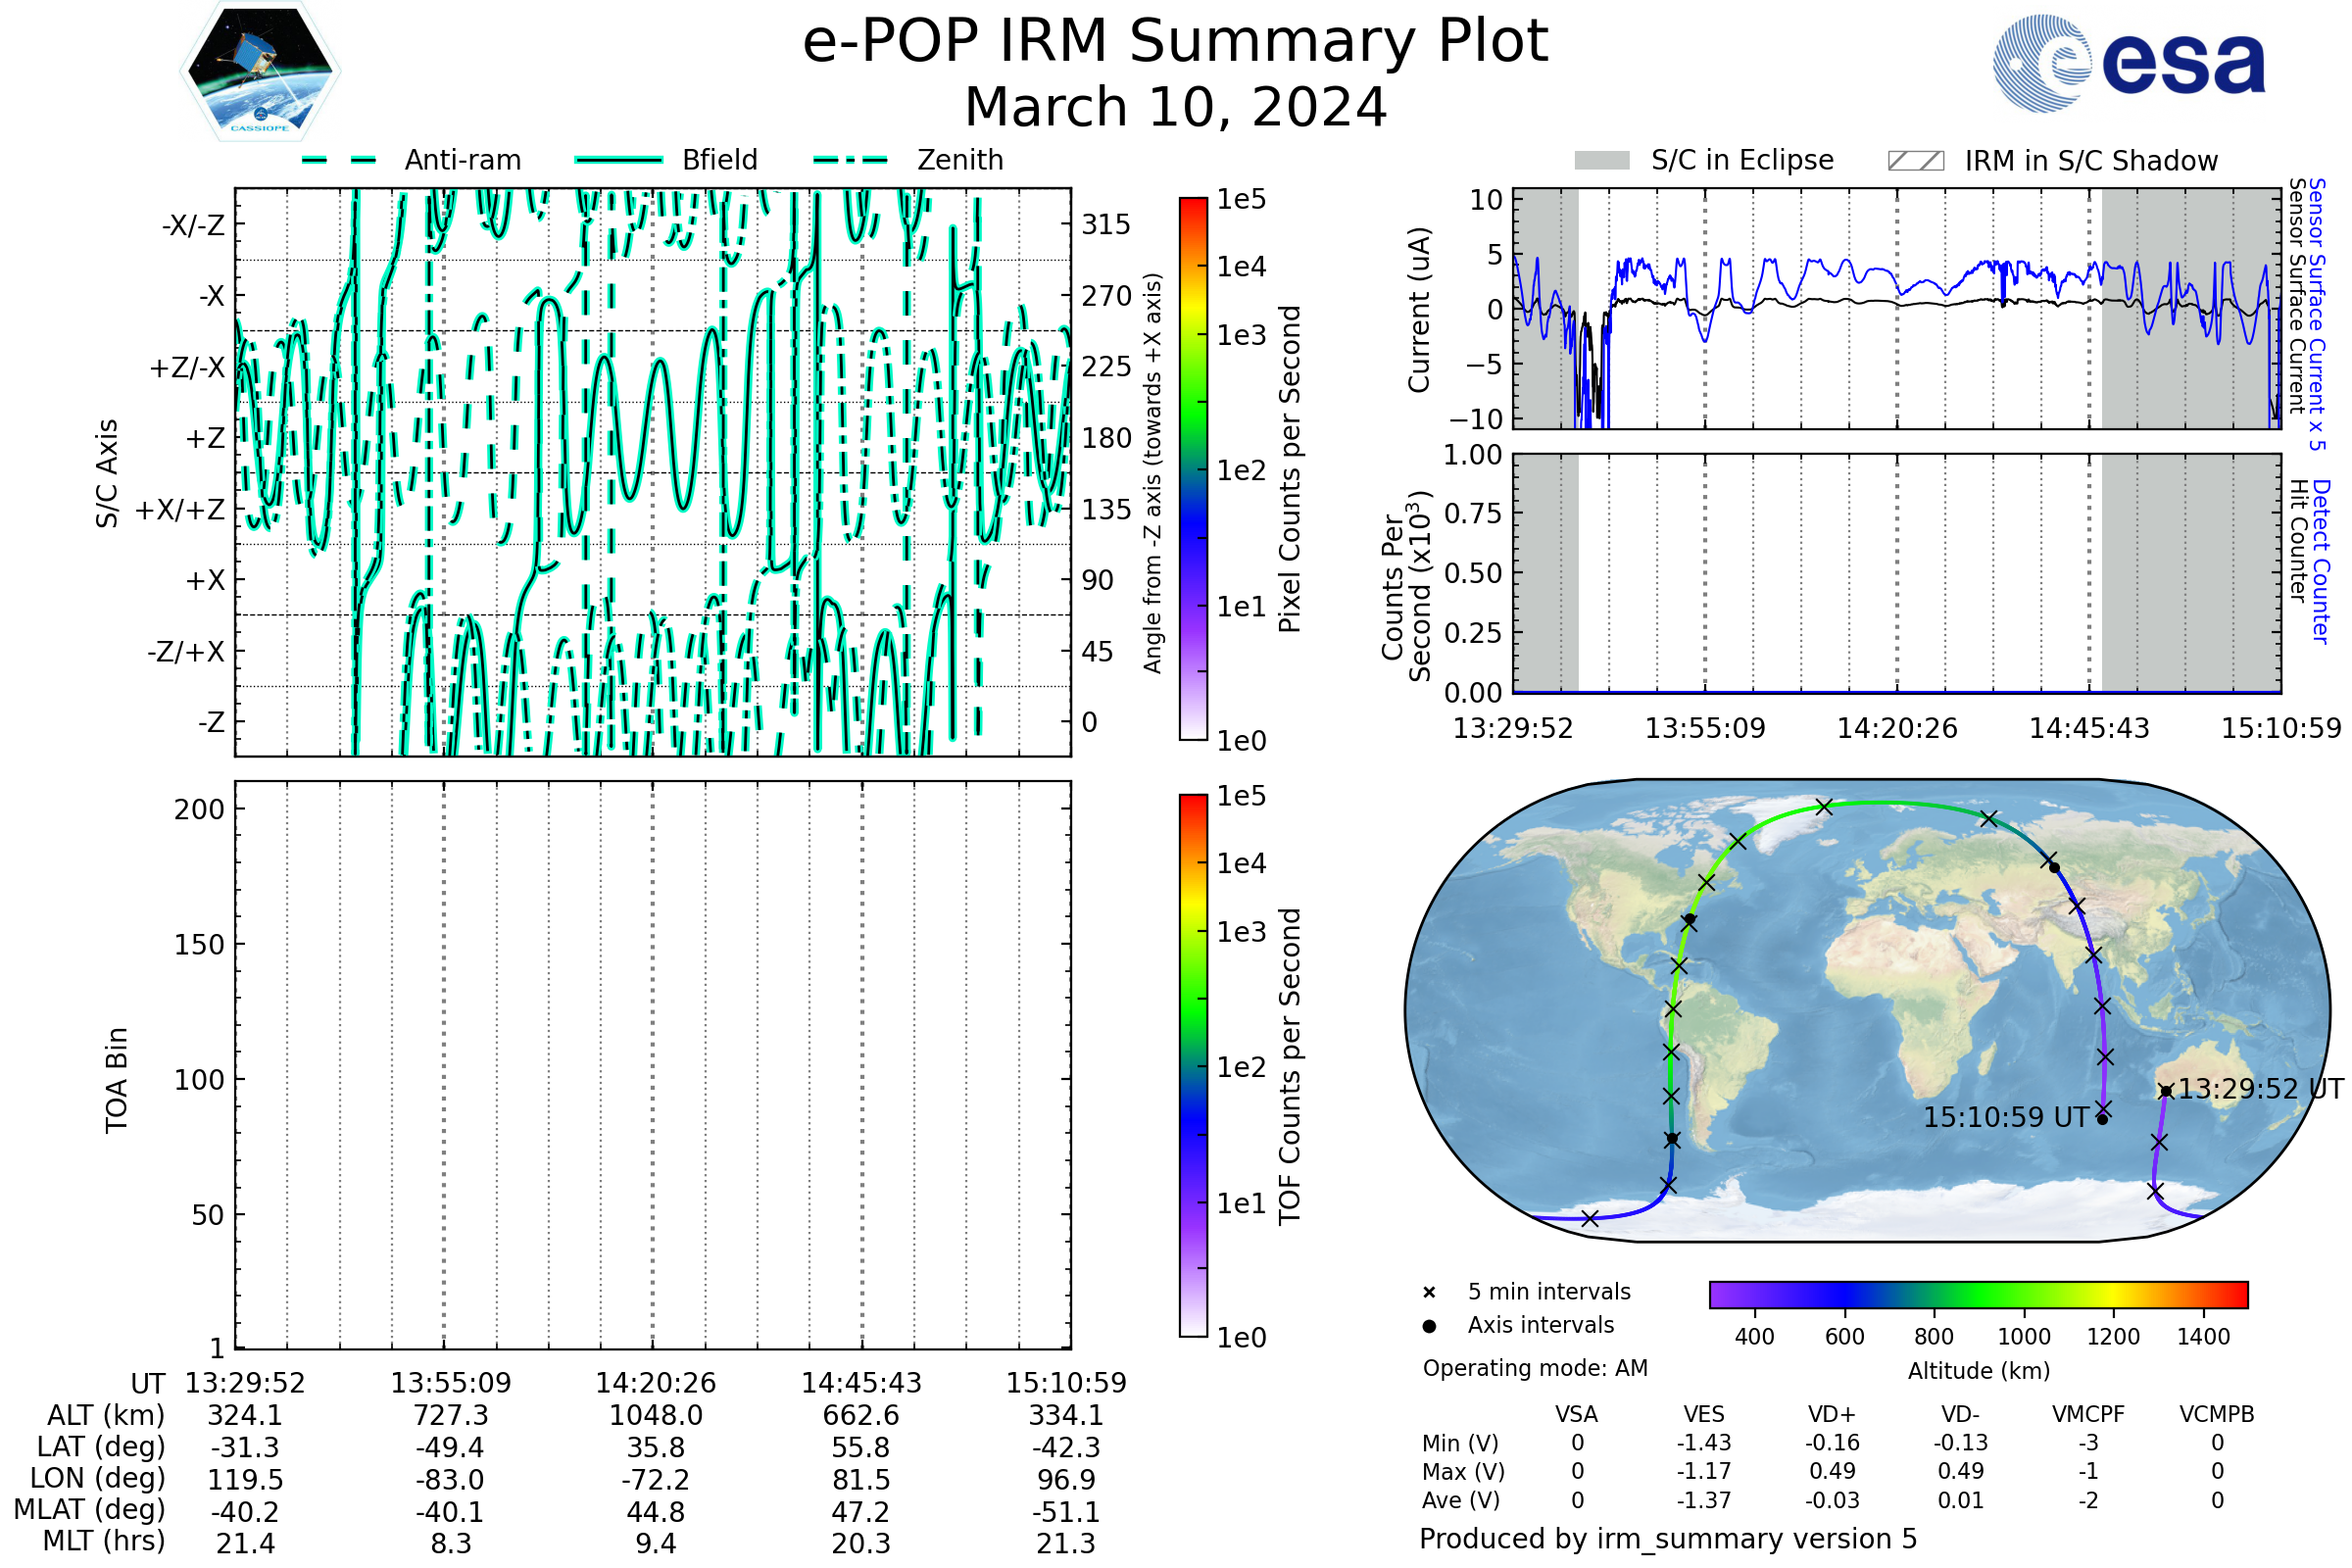Click the Bfield solid legend line
Image resolution: width=2352 pixels, height=1568 pixels.
(x=618, y=160)
